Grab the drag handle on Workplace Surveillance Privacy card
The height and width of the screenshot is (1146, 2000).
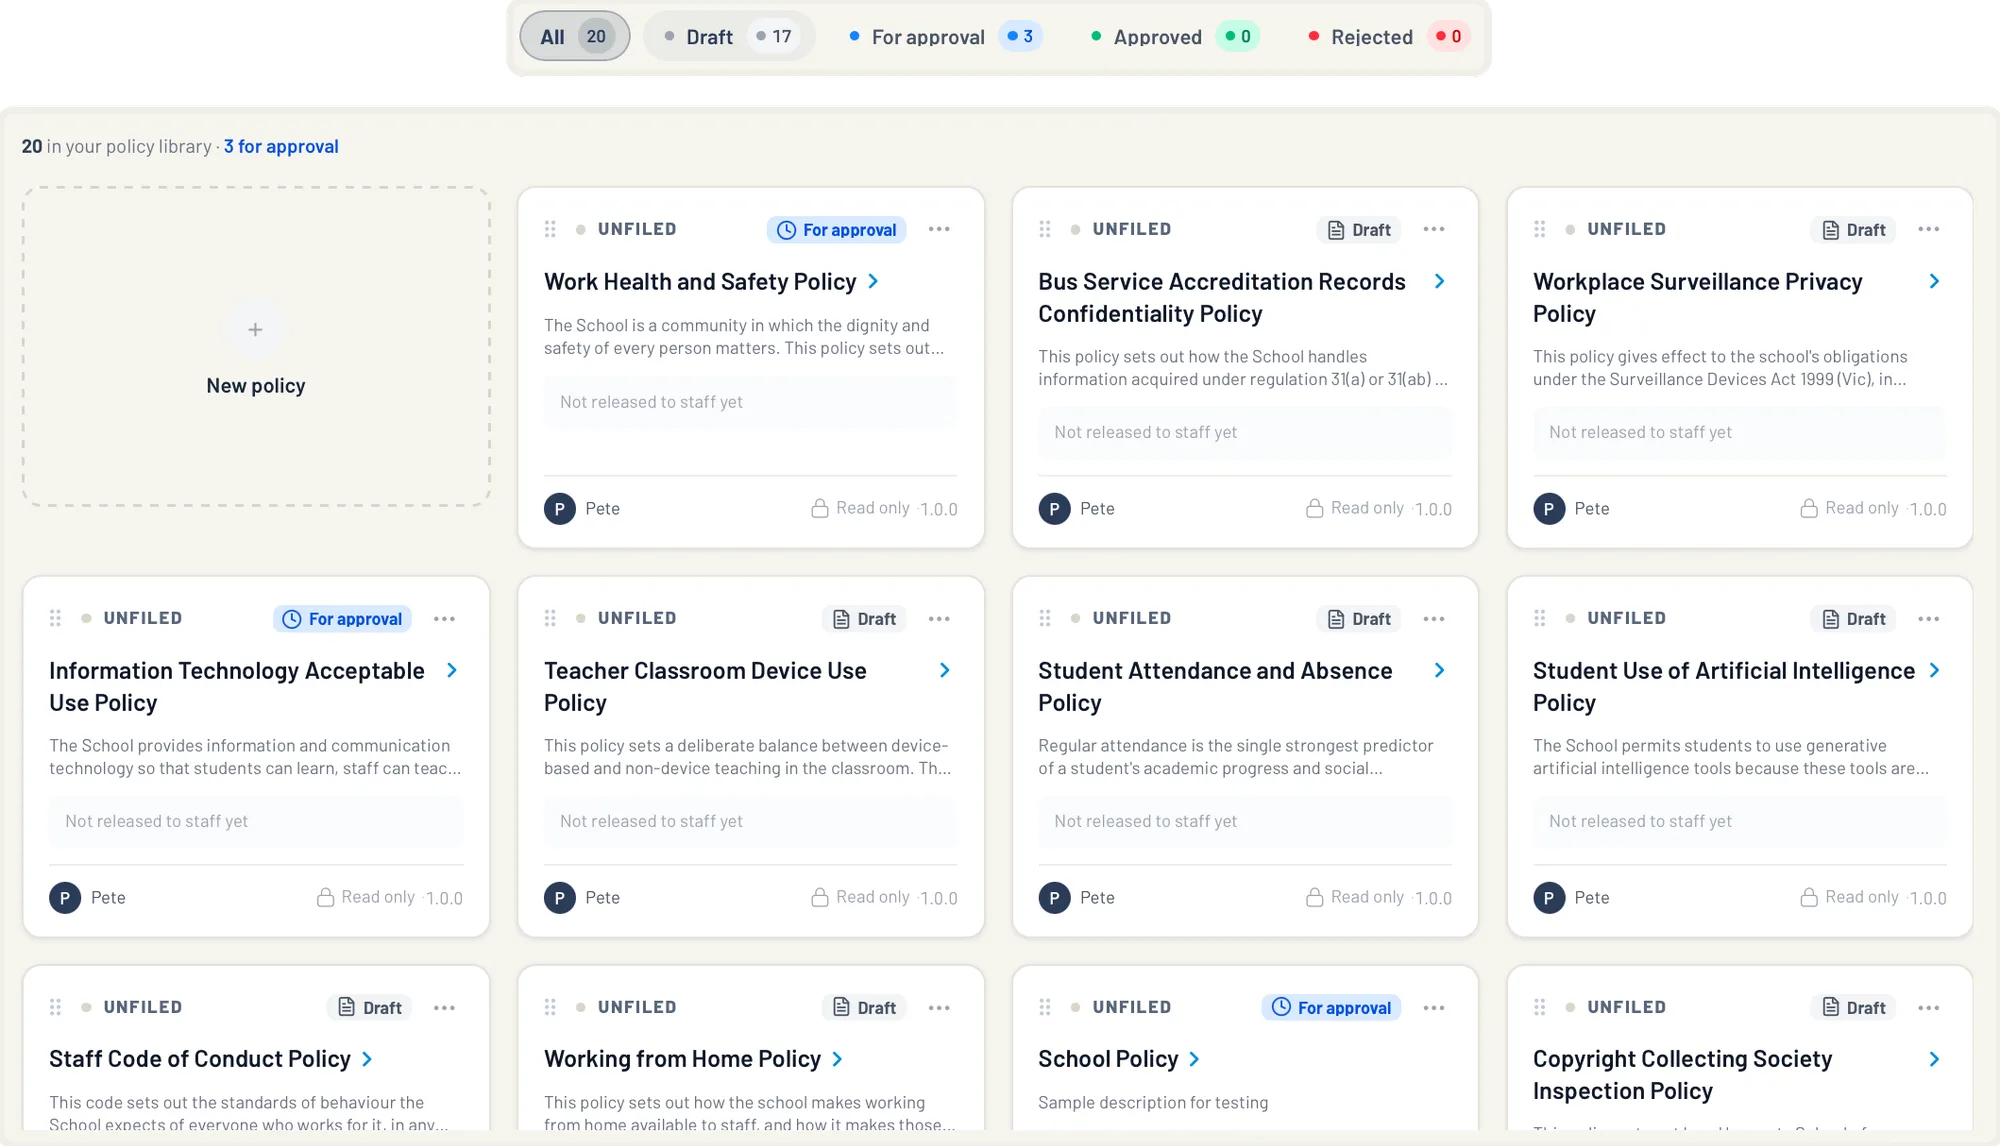click(x=1540, y=229)
